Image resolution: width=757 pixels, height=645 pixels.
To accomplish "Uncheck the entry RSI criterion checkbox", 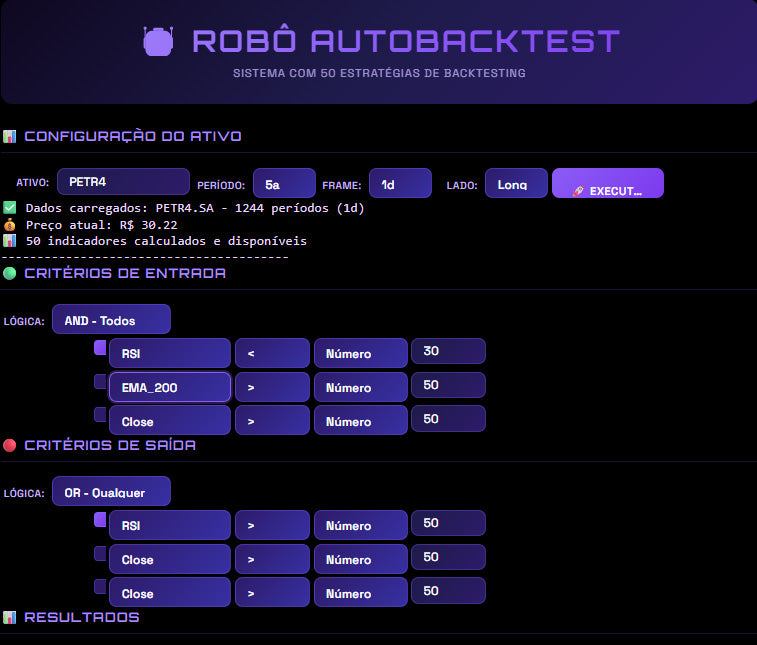I will point(100,348).
